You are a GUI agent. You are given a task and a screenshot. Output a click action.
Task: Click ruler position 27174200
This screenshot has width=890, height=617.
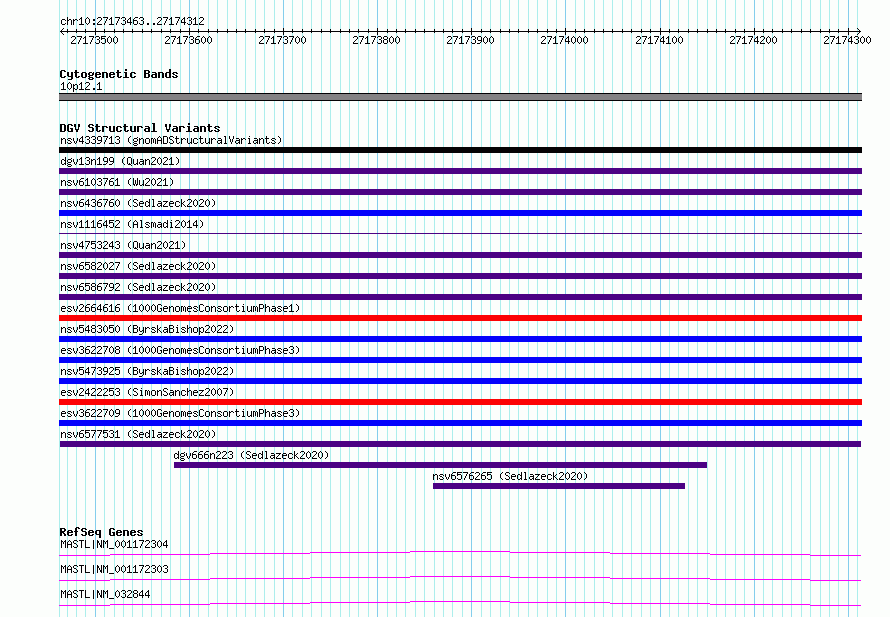[x=753, y=40]
